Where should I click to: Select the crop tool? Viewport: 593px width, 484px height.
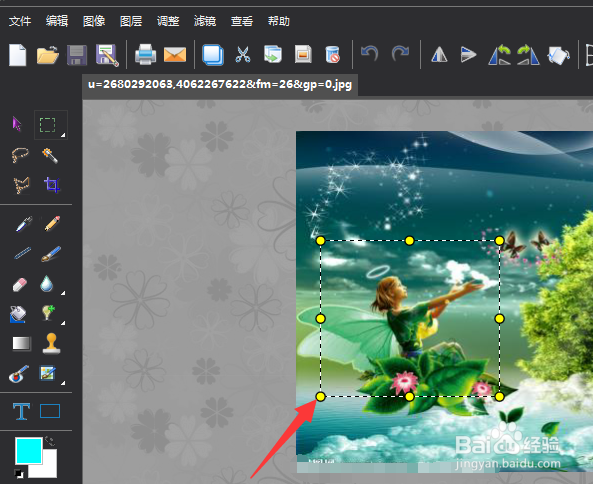(x=52, y=185)
